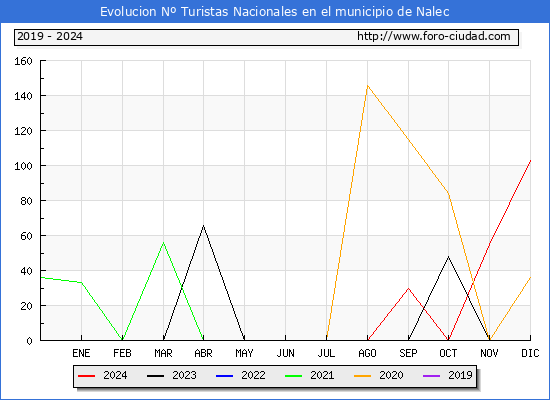Screen dimensions: 550x400
Task: Click the red 2024 legend swatch
Action: click(87, 376)
